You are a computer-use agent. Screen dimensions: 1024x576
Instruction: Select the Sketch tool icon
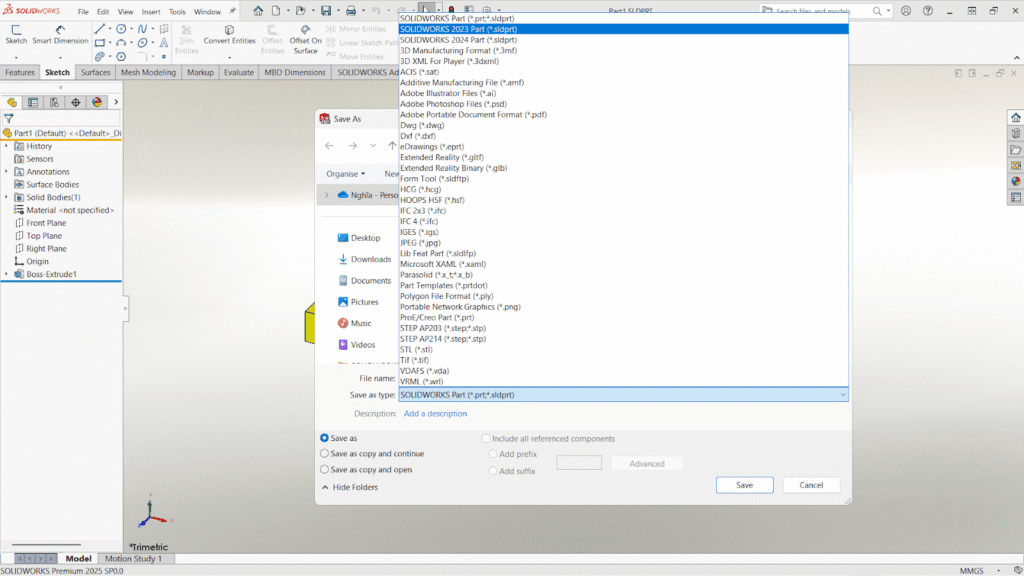click(x=16, y=34)
